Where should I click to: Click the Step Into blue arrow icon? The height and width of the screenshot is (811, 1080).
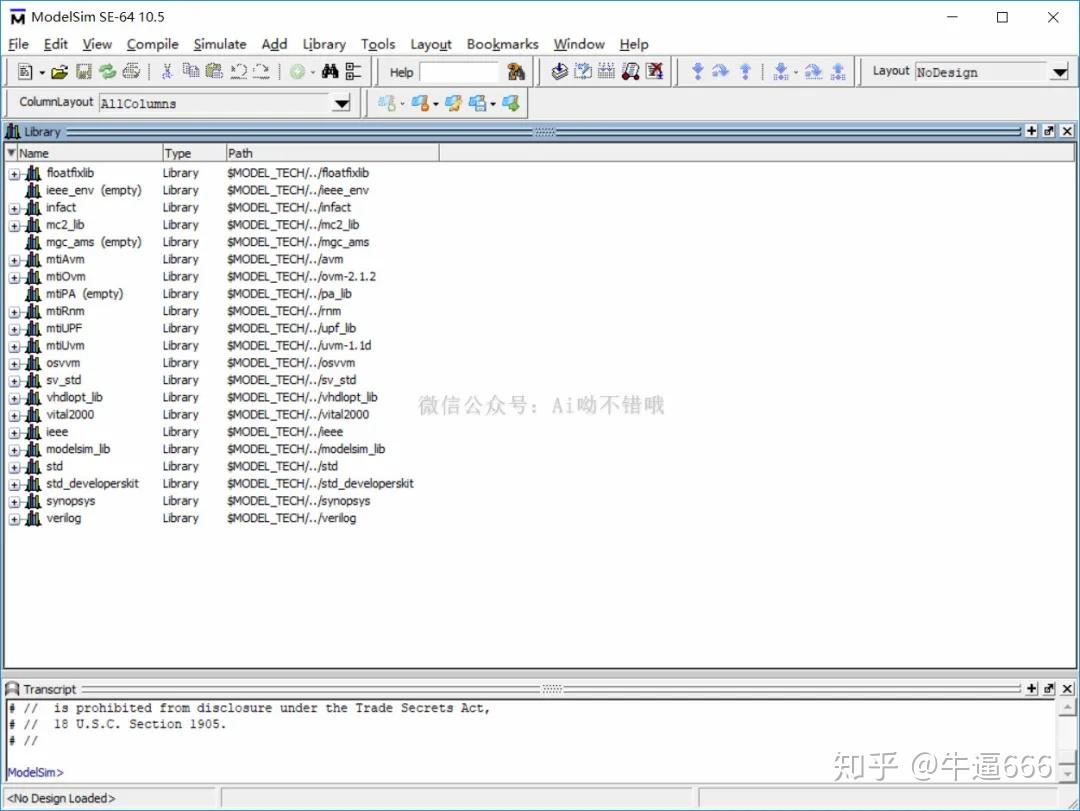click(x=698, y=72)
